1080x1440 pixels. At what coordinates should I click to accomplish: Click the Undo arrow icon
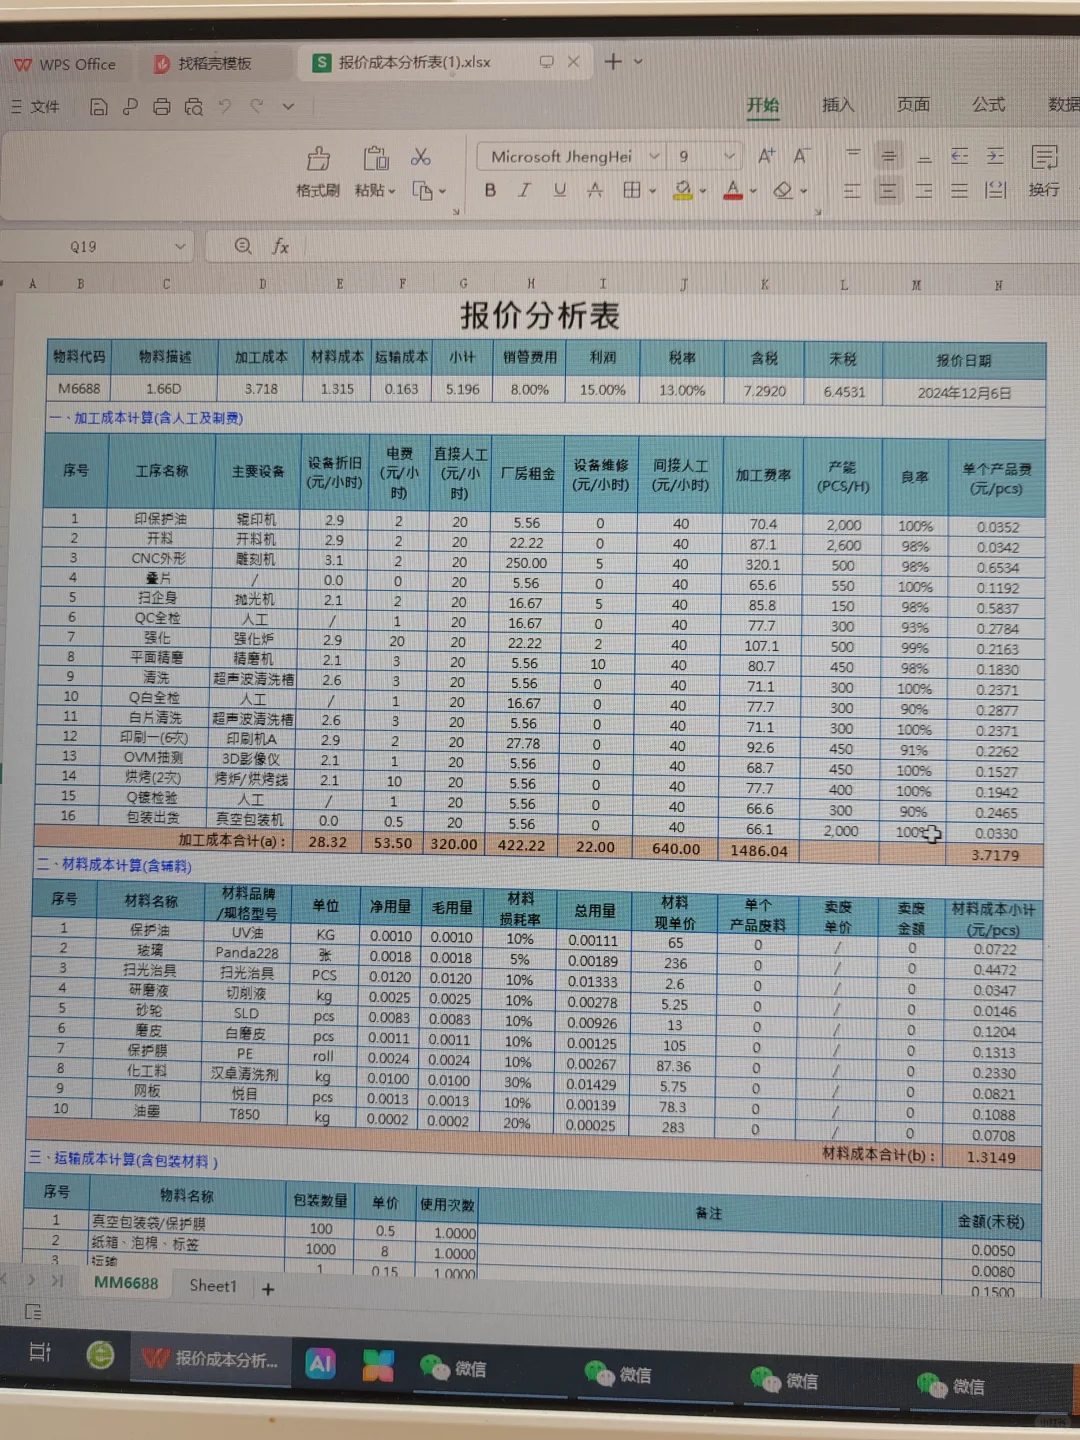226,107
